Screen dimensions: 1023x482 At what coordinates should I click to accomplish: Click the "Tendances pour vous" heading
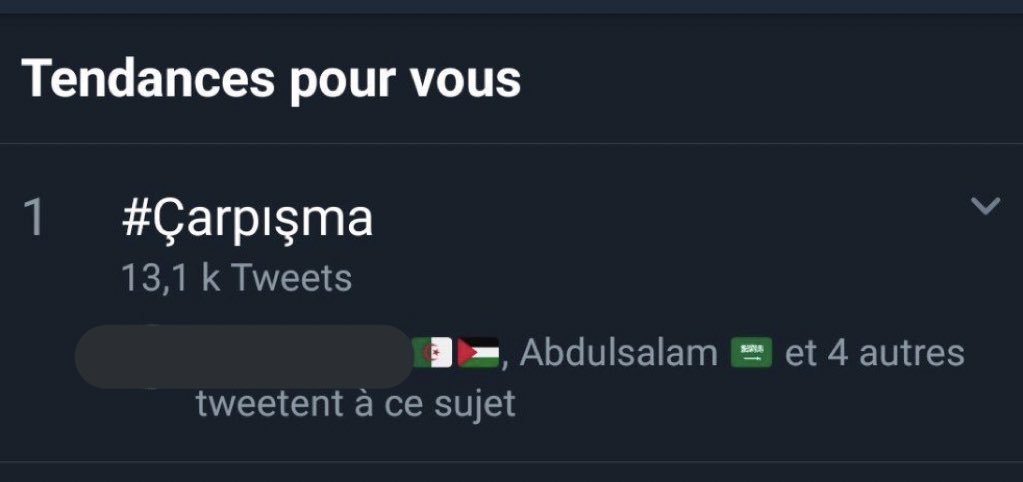point(271,78)
